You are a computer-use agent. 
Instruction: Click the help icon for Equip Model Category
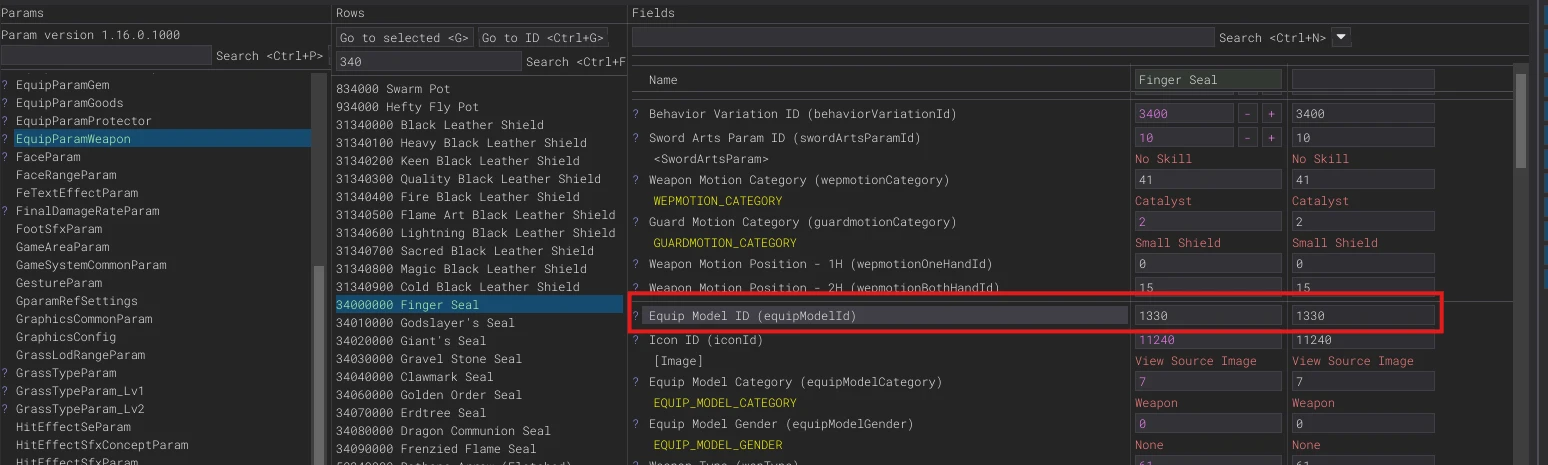[636, 382]
